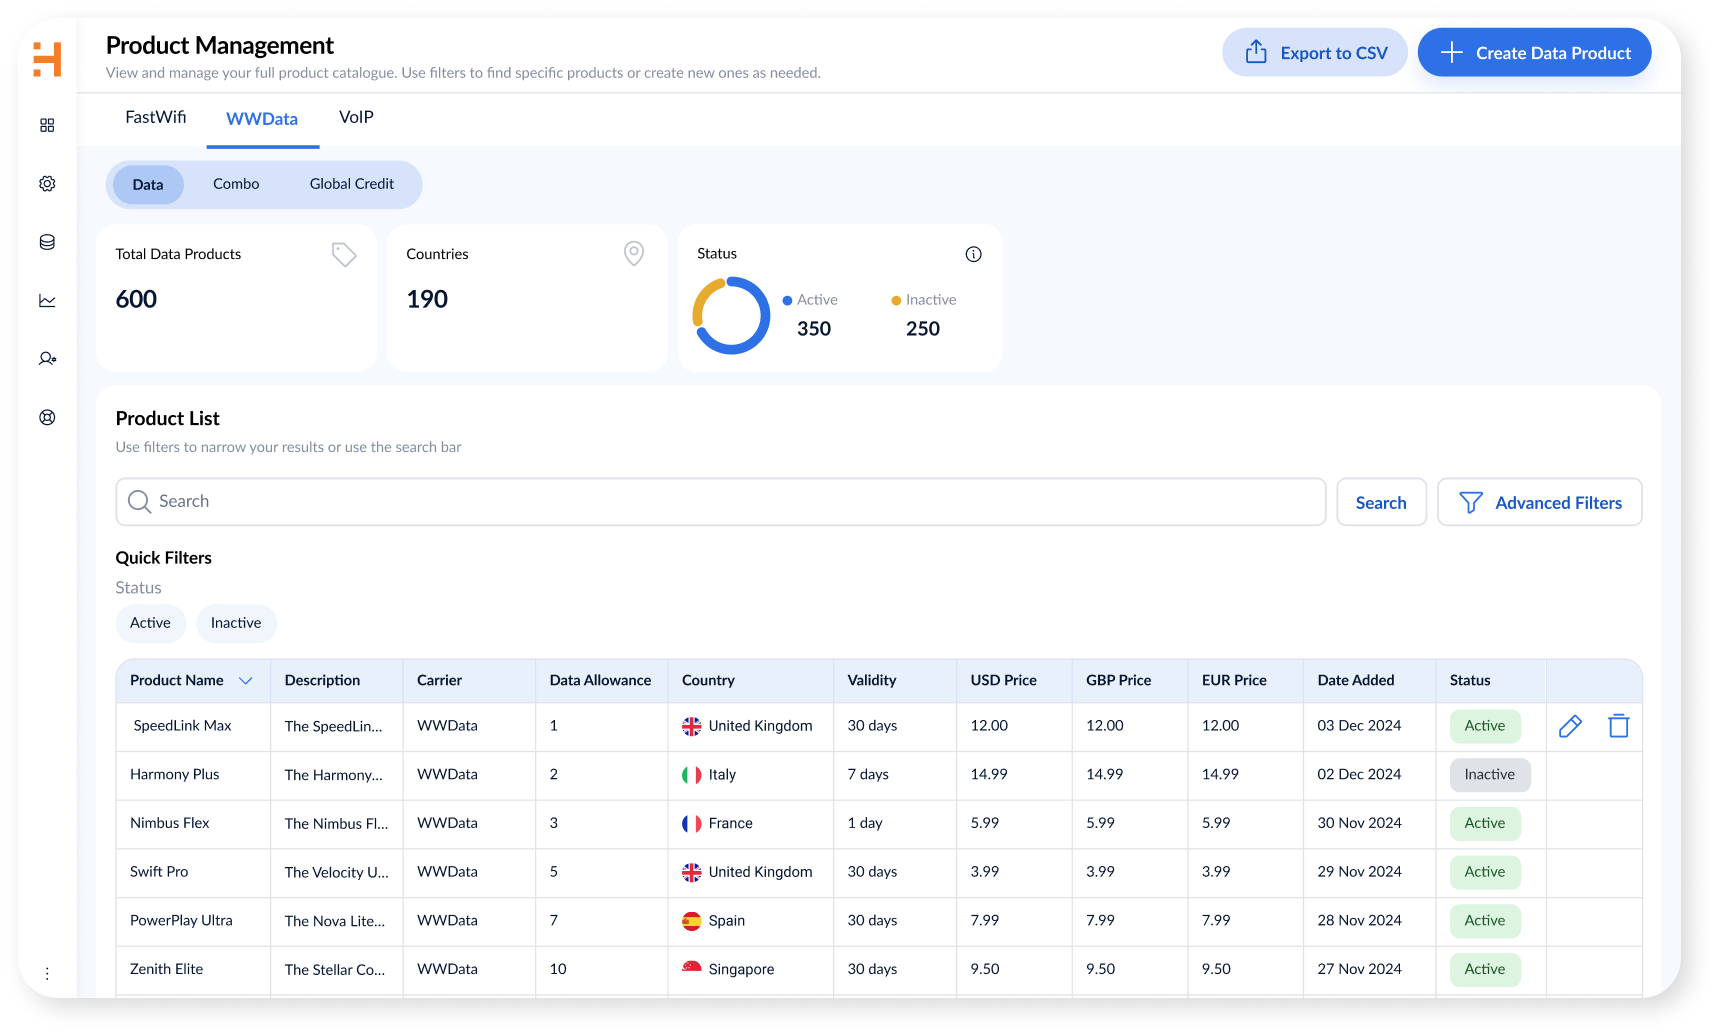This screenshot has width=1718, height=1035.
Task: Show Status card info icon details
Action: pos(973,254)
